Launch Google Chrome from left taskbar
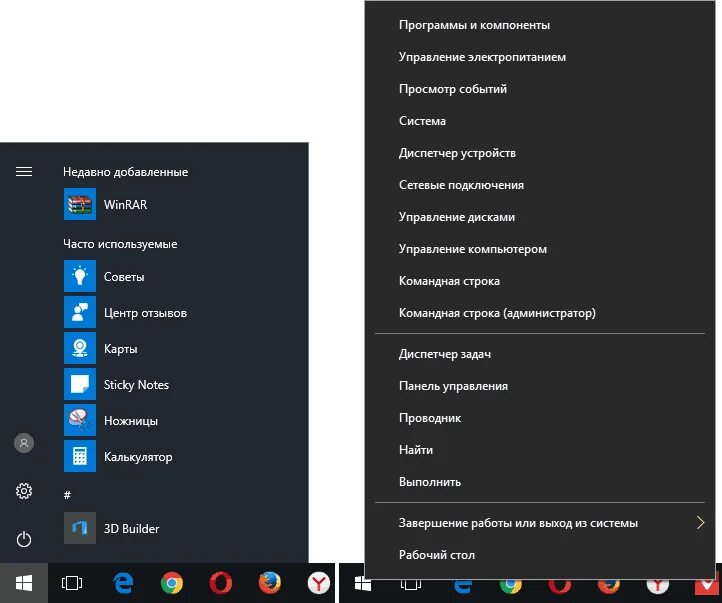Image resolution: width=722 pixels, height=603 pixels. click(x=172, y=583)
